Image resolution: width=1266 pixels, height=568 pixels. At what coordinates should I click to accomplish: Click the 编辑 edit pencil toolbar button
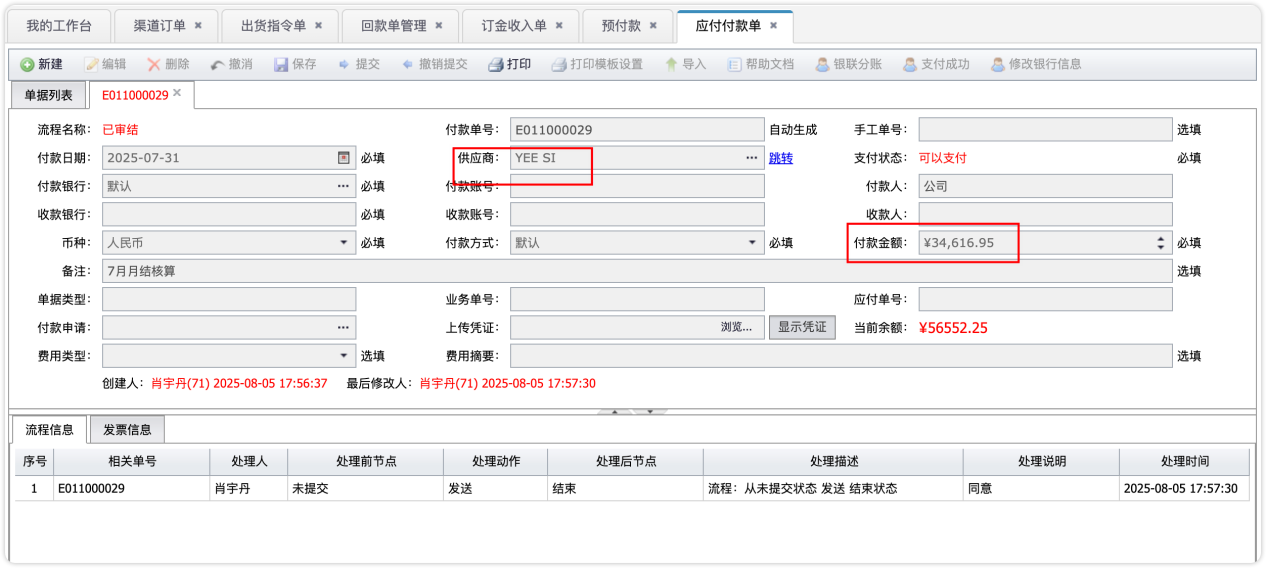[106, 64]
